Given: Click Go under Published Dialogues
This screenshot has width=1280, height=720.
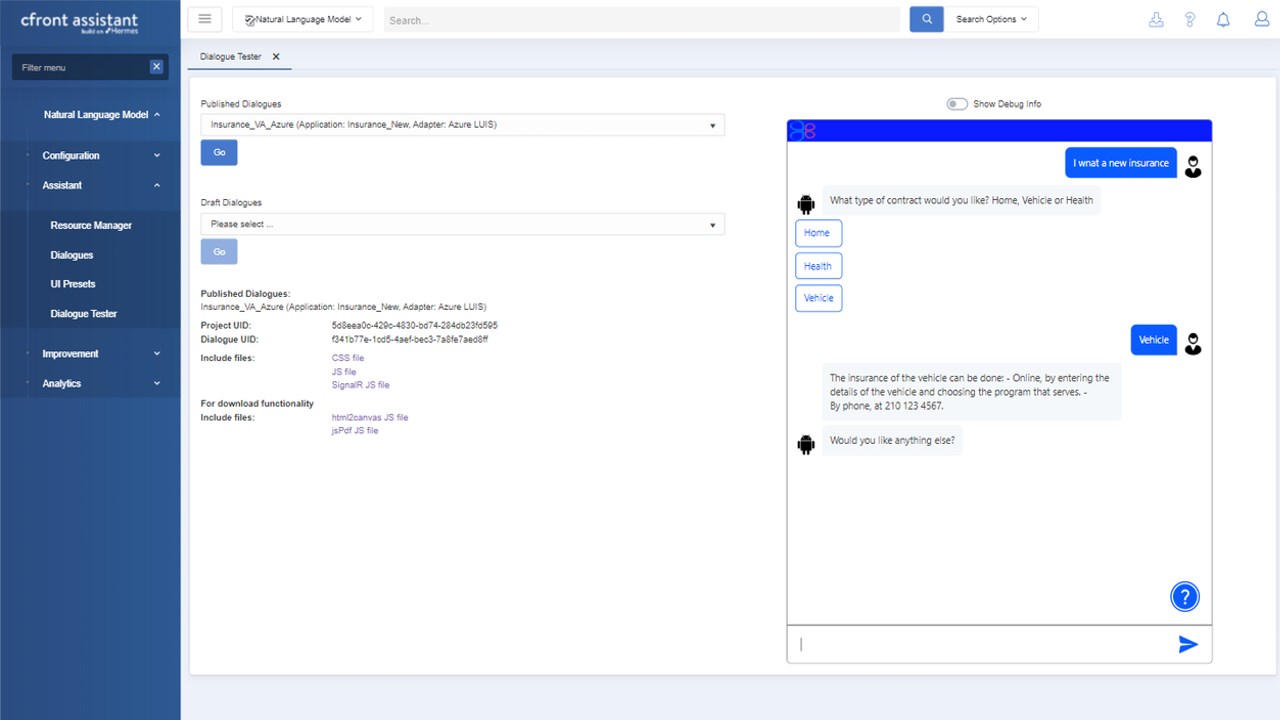Looking at the screenshot, I should tap(219, 153).
